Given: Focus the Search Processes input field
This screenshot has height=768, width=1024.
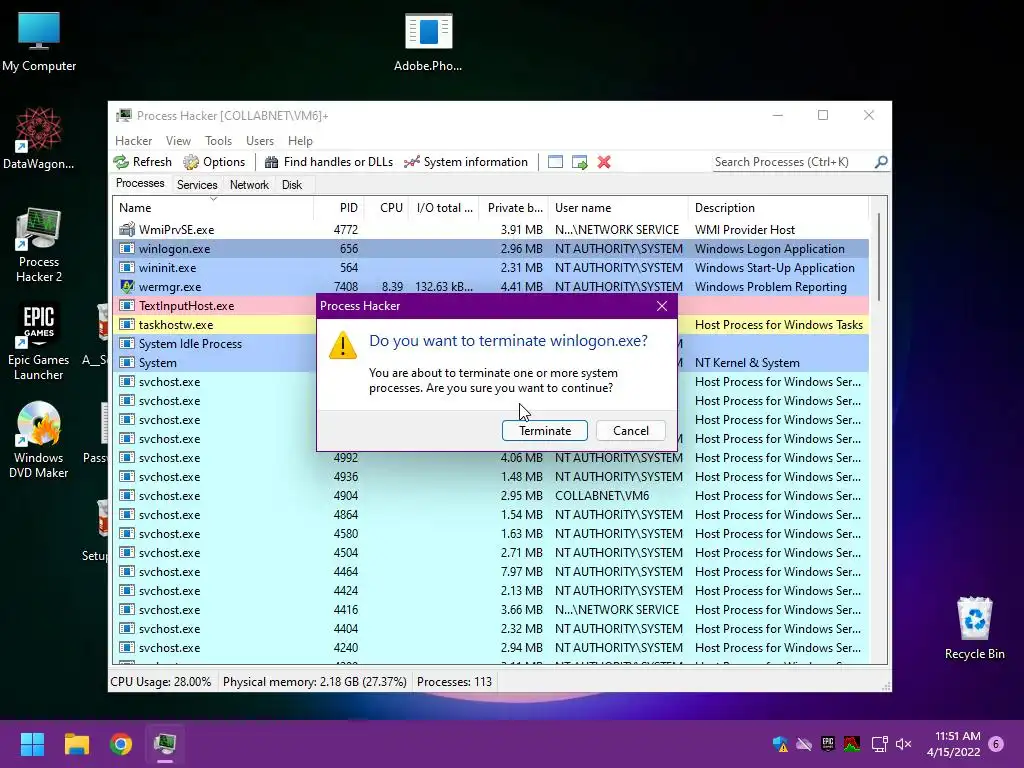Looking at the screenshot, I should click(792, 162).
